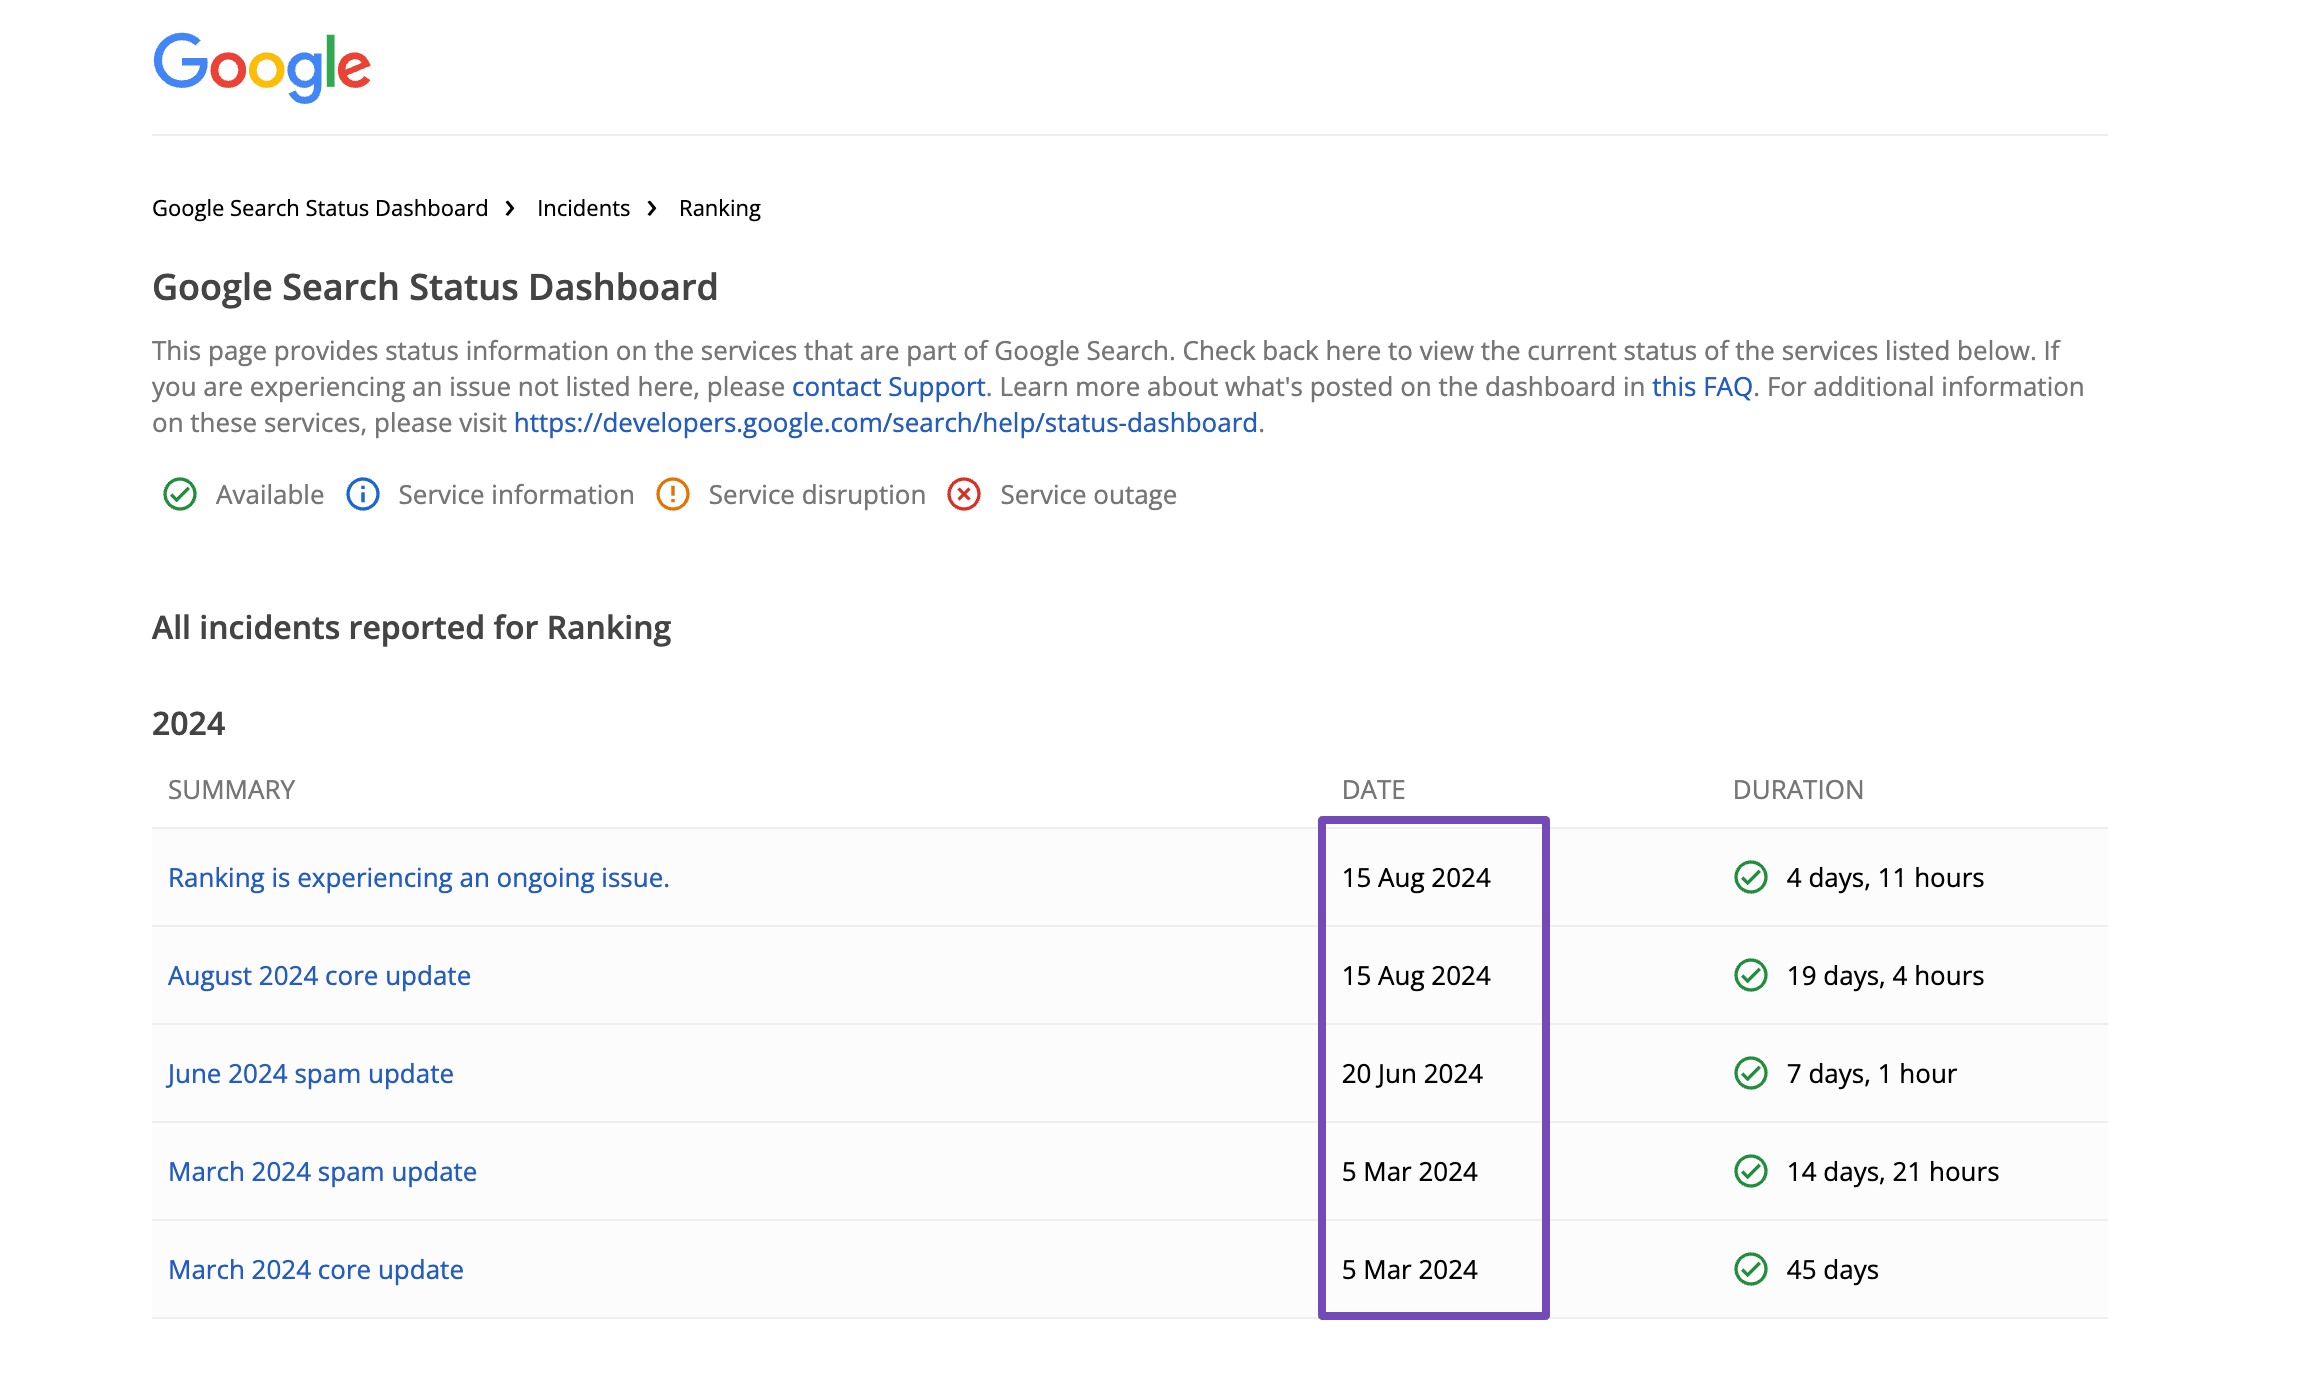Click 'All incidents reported for Ranking' heading
The width and height of the screenshot is (2310, 1374).
411,628
